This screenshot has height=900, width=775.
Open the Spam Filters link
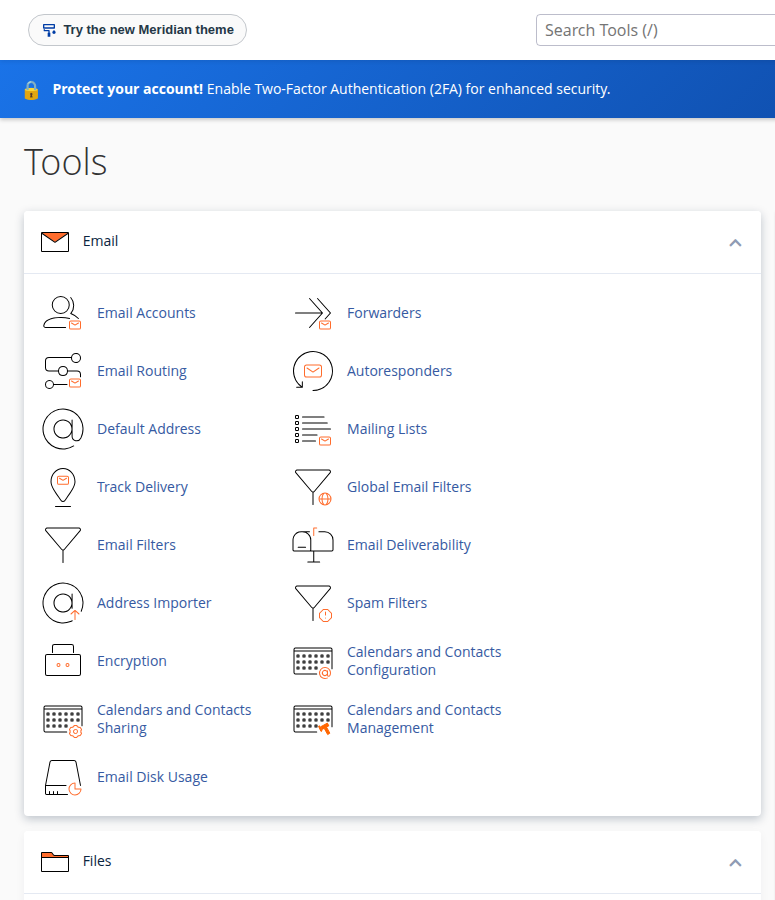click(x=387, y=603)
